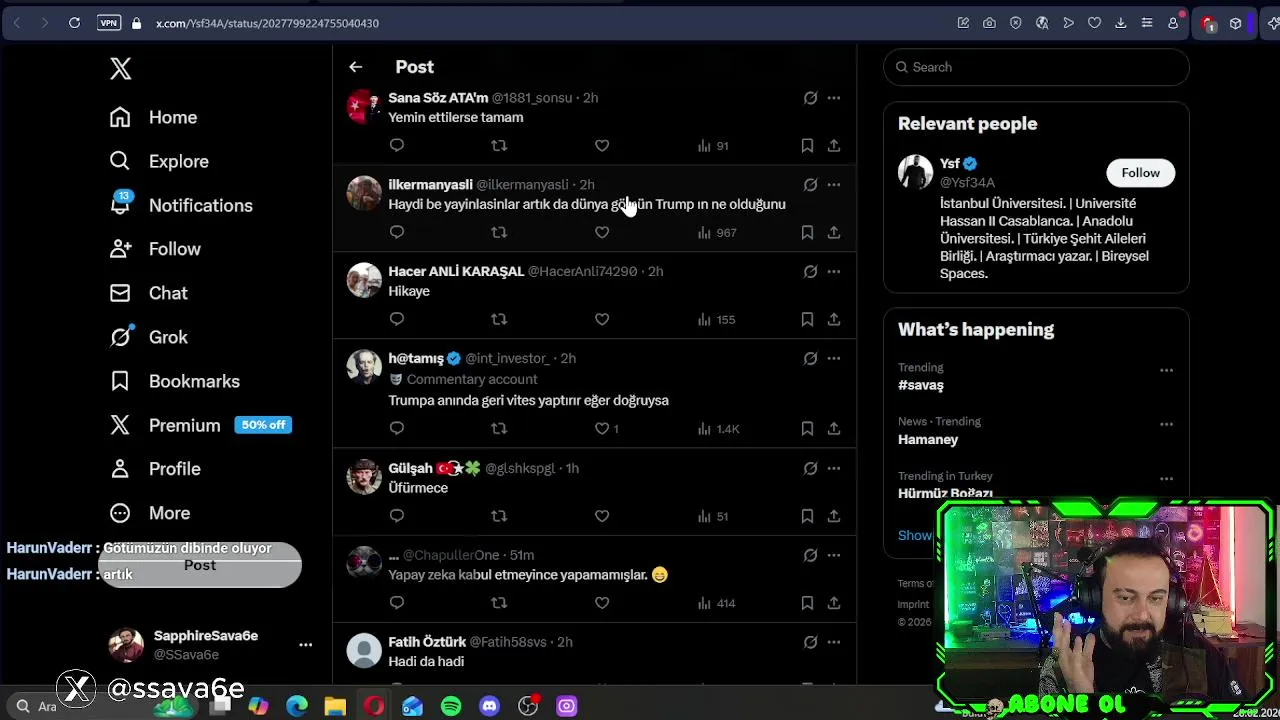This screenshot has height=720, width=1280.
Task: Open browser favorites heart icon
Action: [x=1094, y=23]
